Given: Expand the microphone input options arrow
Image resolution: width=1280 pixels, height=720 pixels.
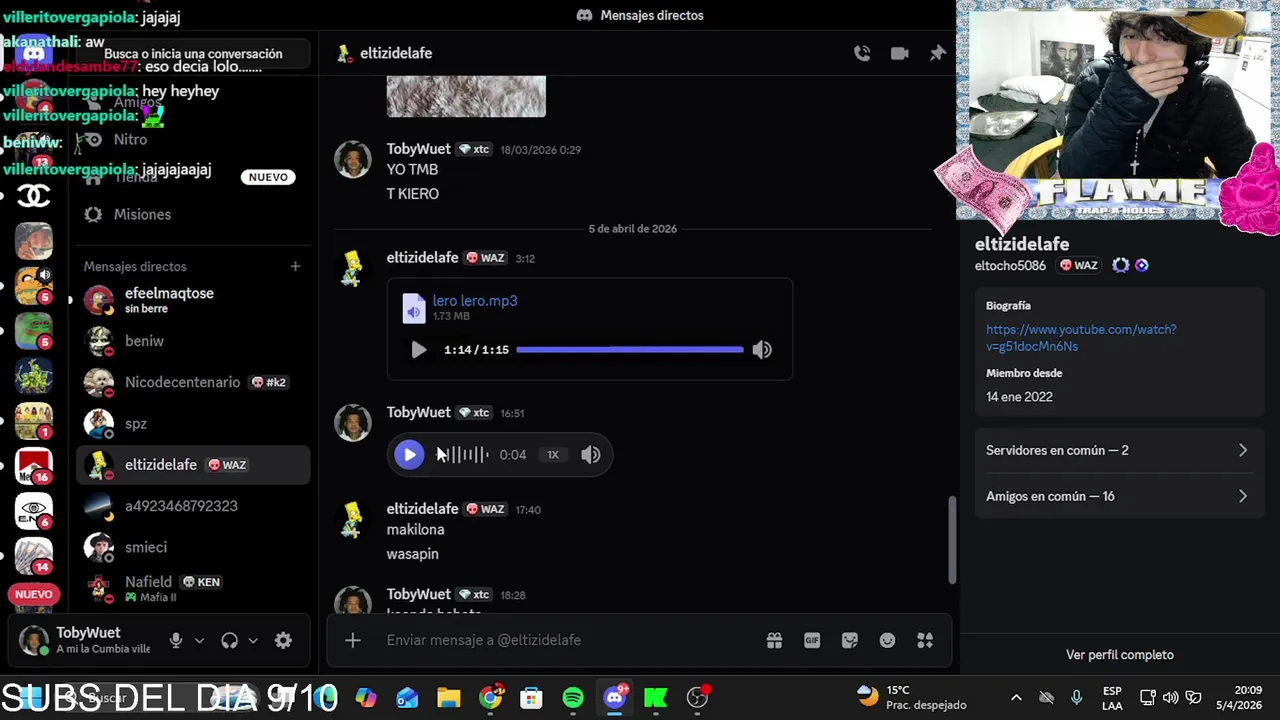Looking at the screenshot, I should (199, 641).
